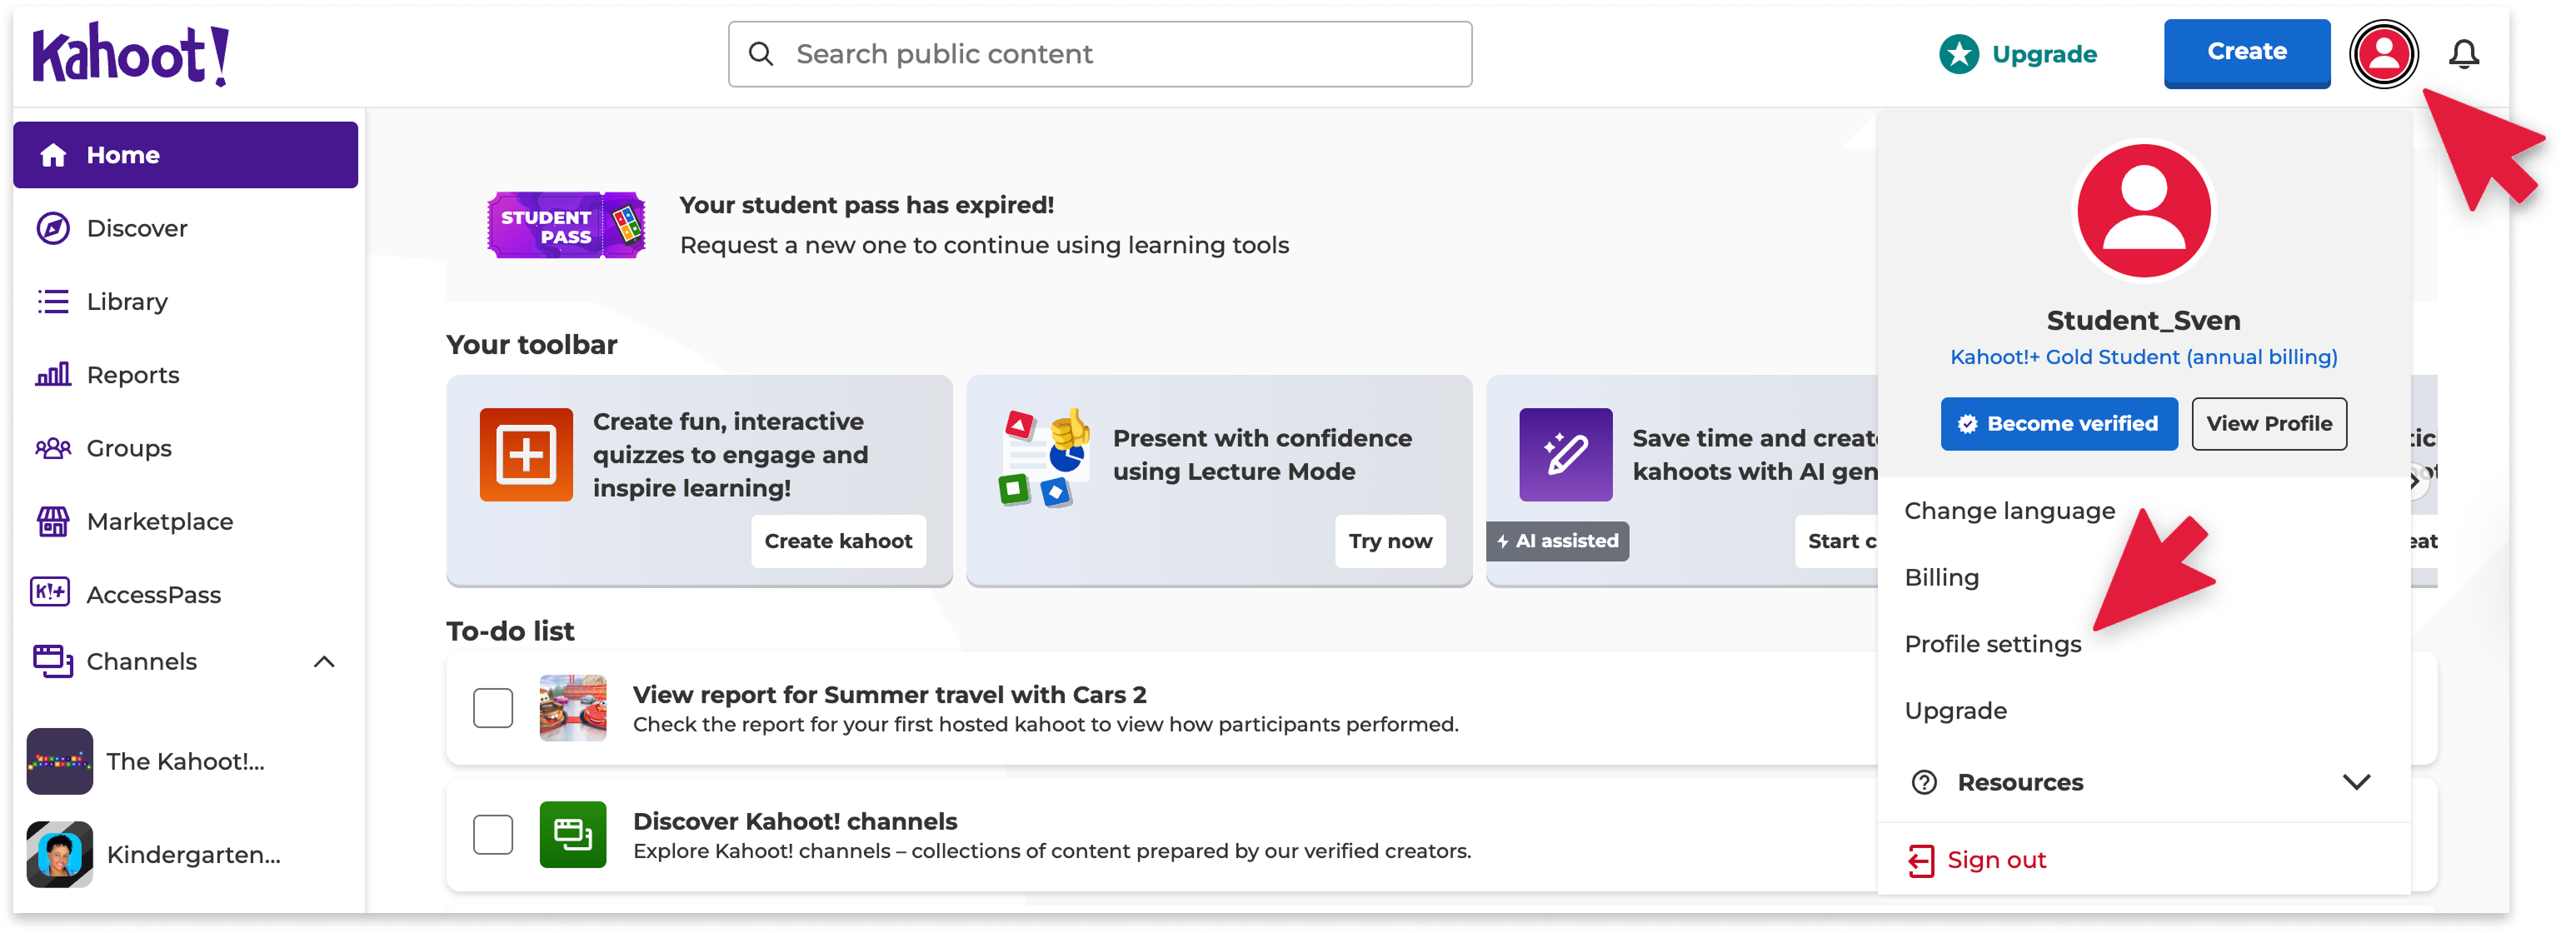Show next toolbar cards with arrow
Image resolution: width=2576 pixels, height=933 pixels.
tap(2416, 481)
